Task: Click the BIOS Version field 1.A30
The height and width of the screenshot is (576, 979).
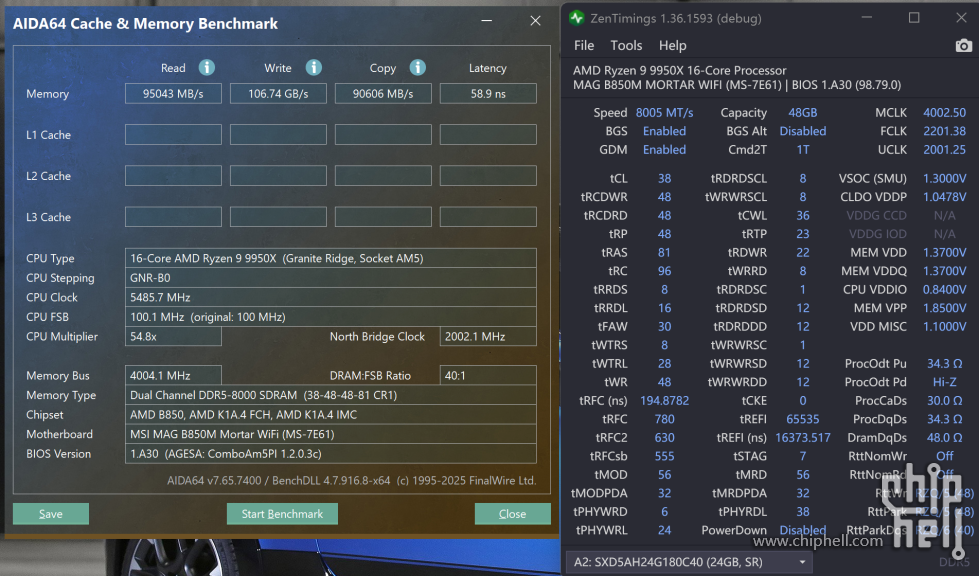Action: [330, 454]
